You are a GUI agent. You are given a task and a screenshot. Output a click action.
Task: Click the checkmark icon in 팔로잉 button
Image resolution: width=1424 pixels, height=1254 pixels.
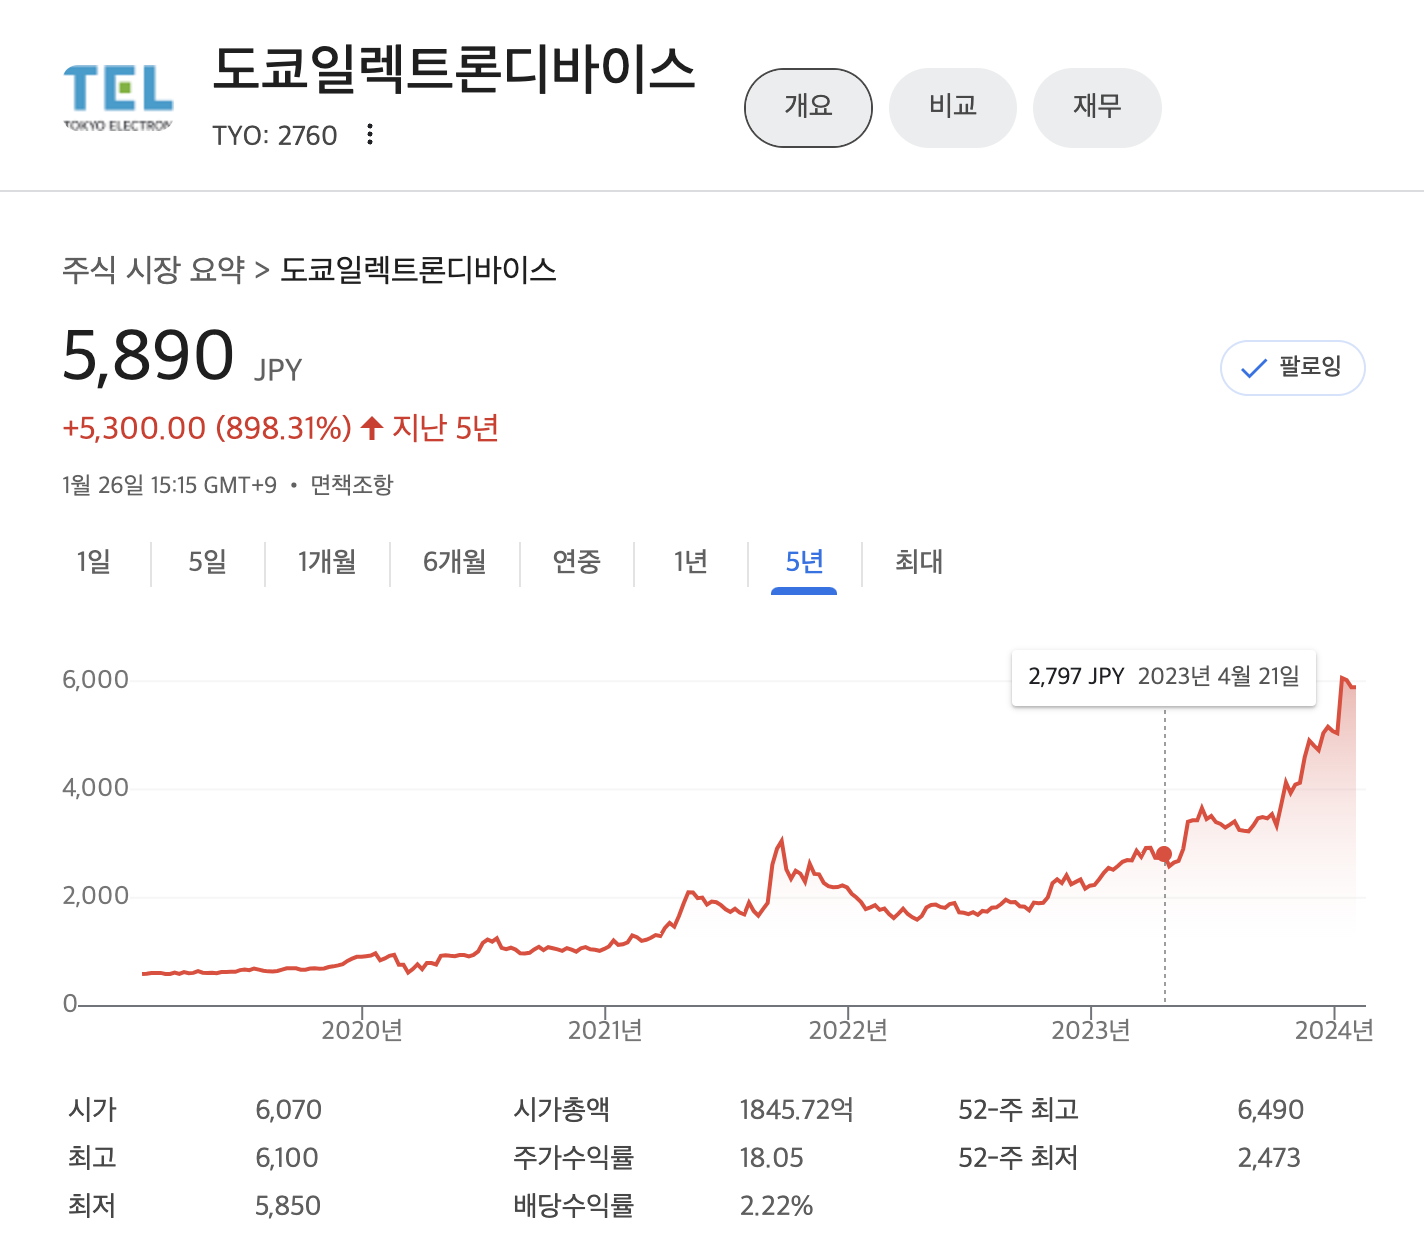coord(1254,368)
